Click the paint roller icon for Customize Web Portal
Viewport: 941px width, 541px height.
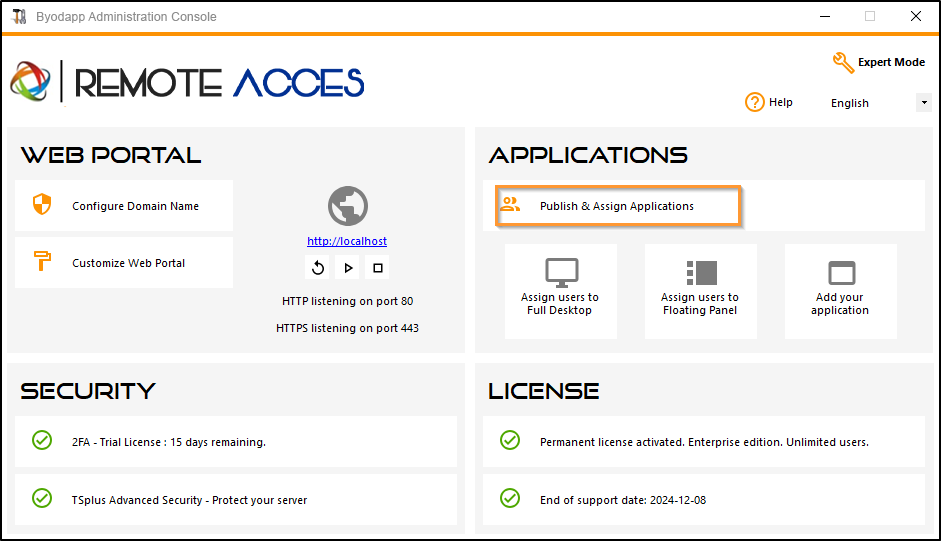[42, 261]
